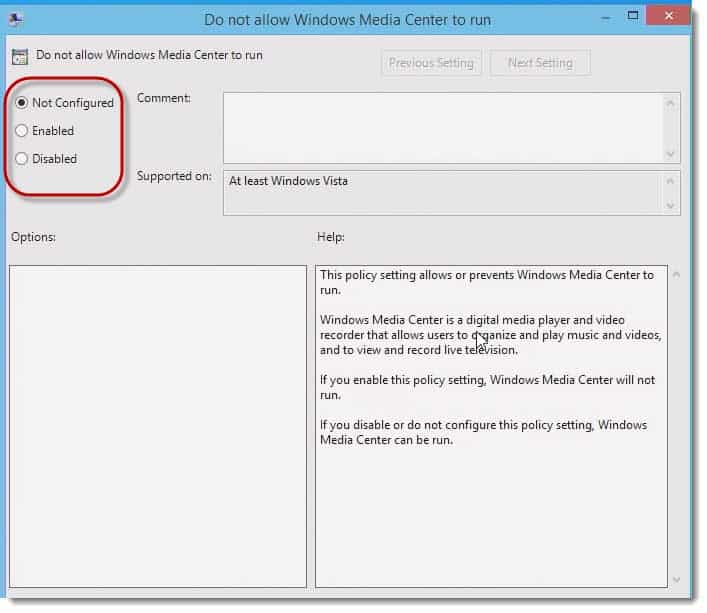Minimize the policy dialog window
The image size is (707, 613).
606,18
